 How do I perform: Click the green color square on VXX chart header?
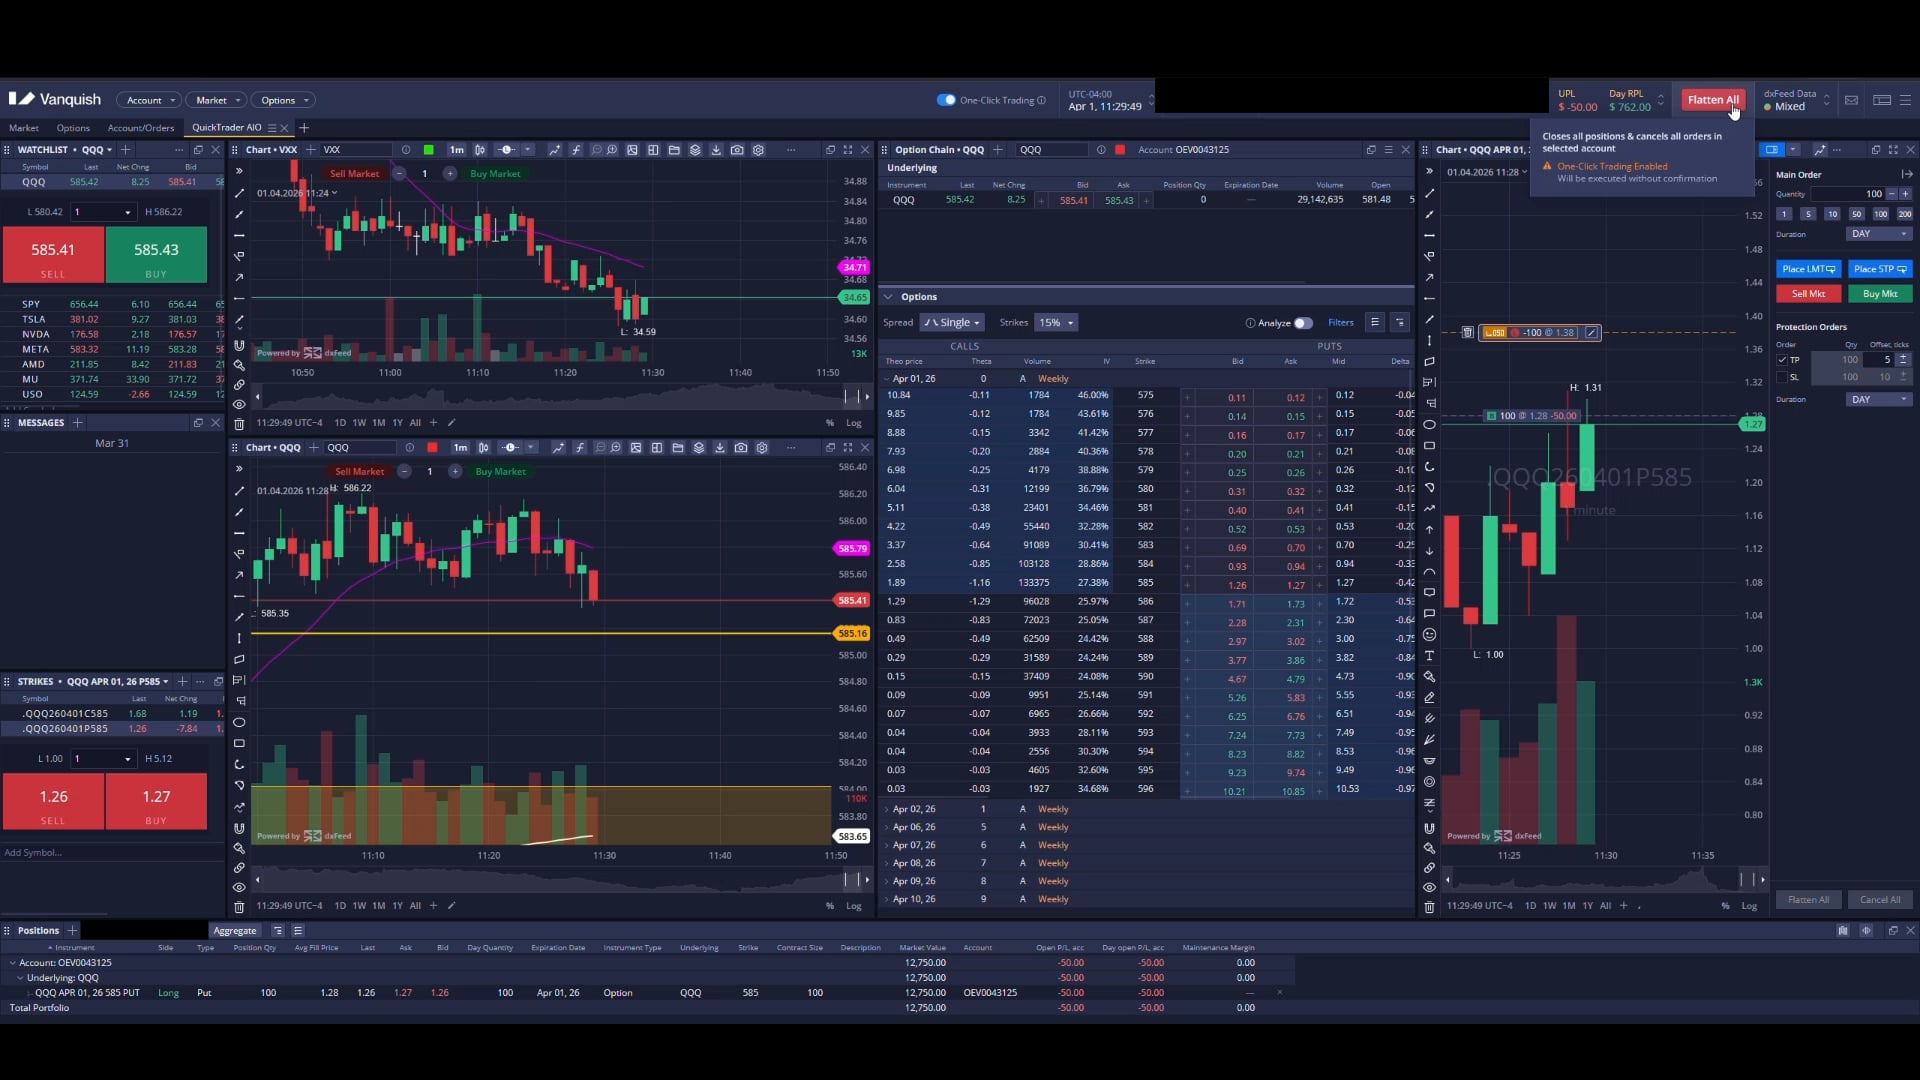pyautogui.click(x=428, y=150)
